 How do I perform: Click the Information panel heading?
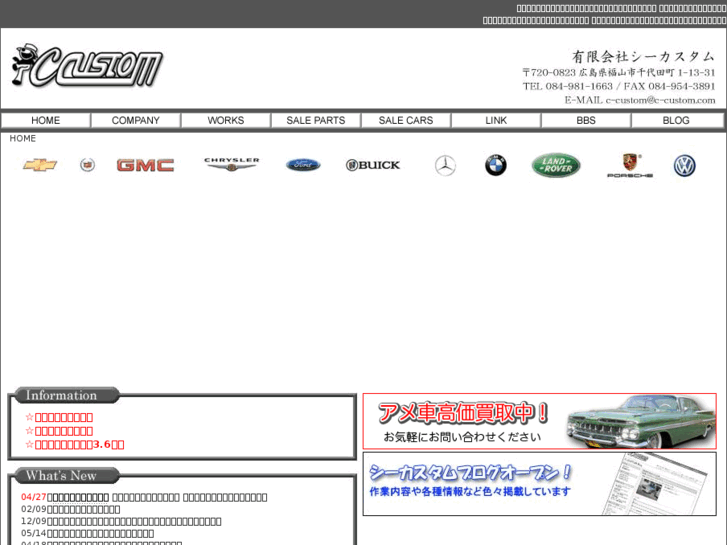point(65,395)
